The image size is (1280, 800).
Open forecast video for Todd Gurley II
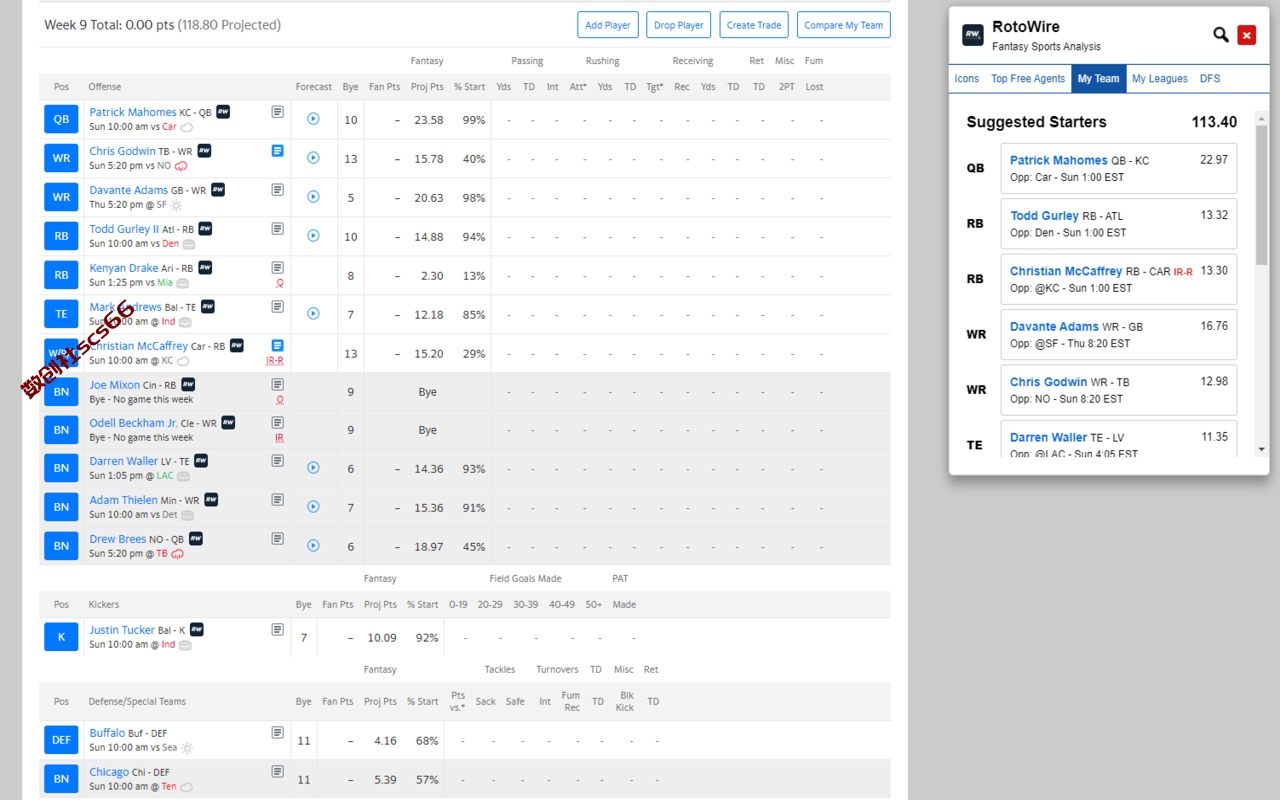point(313,236)
